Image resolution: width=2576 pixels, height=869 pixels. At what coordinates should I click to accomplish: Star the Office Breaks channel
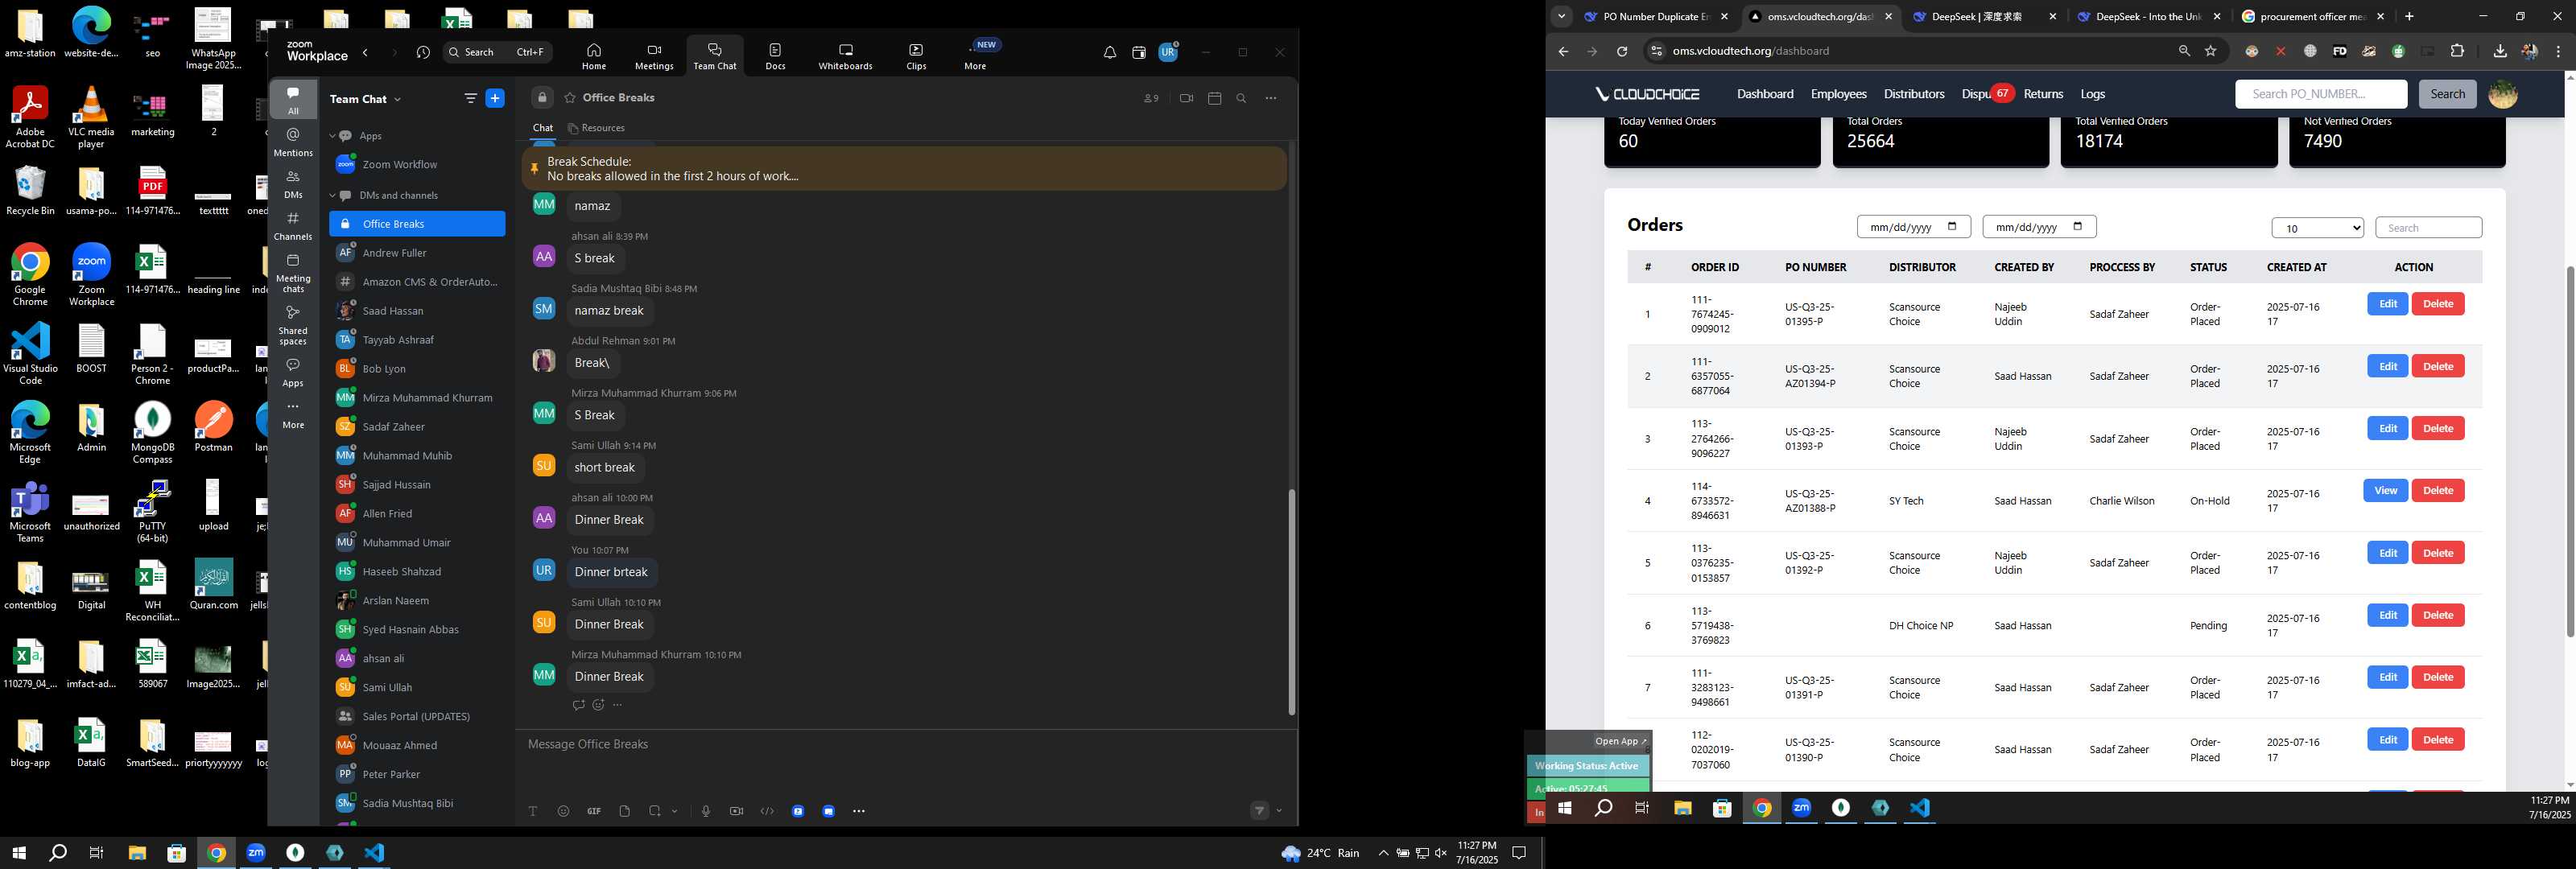click(570, 98)
